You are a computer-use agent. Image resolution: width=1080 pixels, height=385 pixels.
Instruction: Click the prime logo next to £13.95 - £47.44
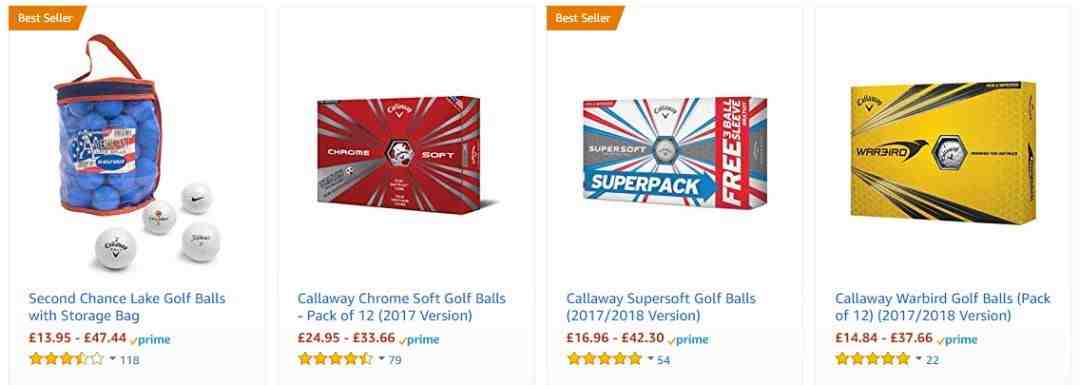[x=150, y=340]
